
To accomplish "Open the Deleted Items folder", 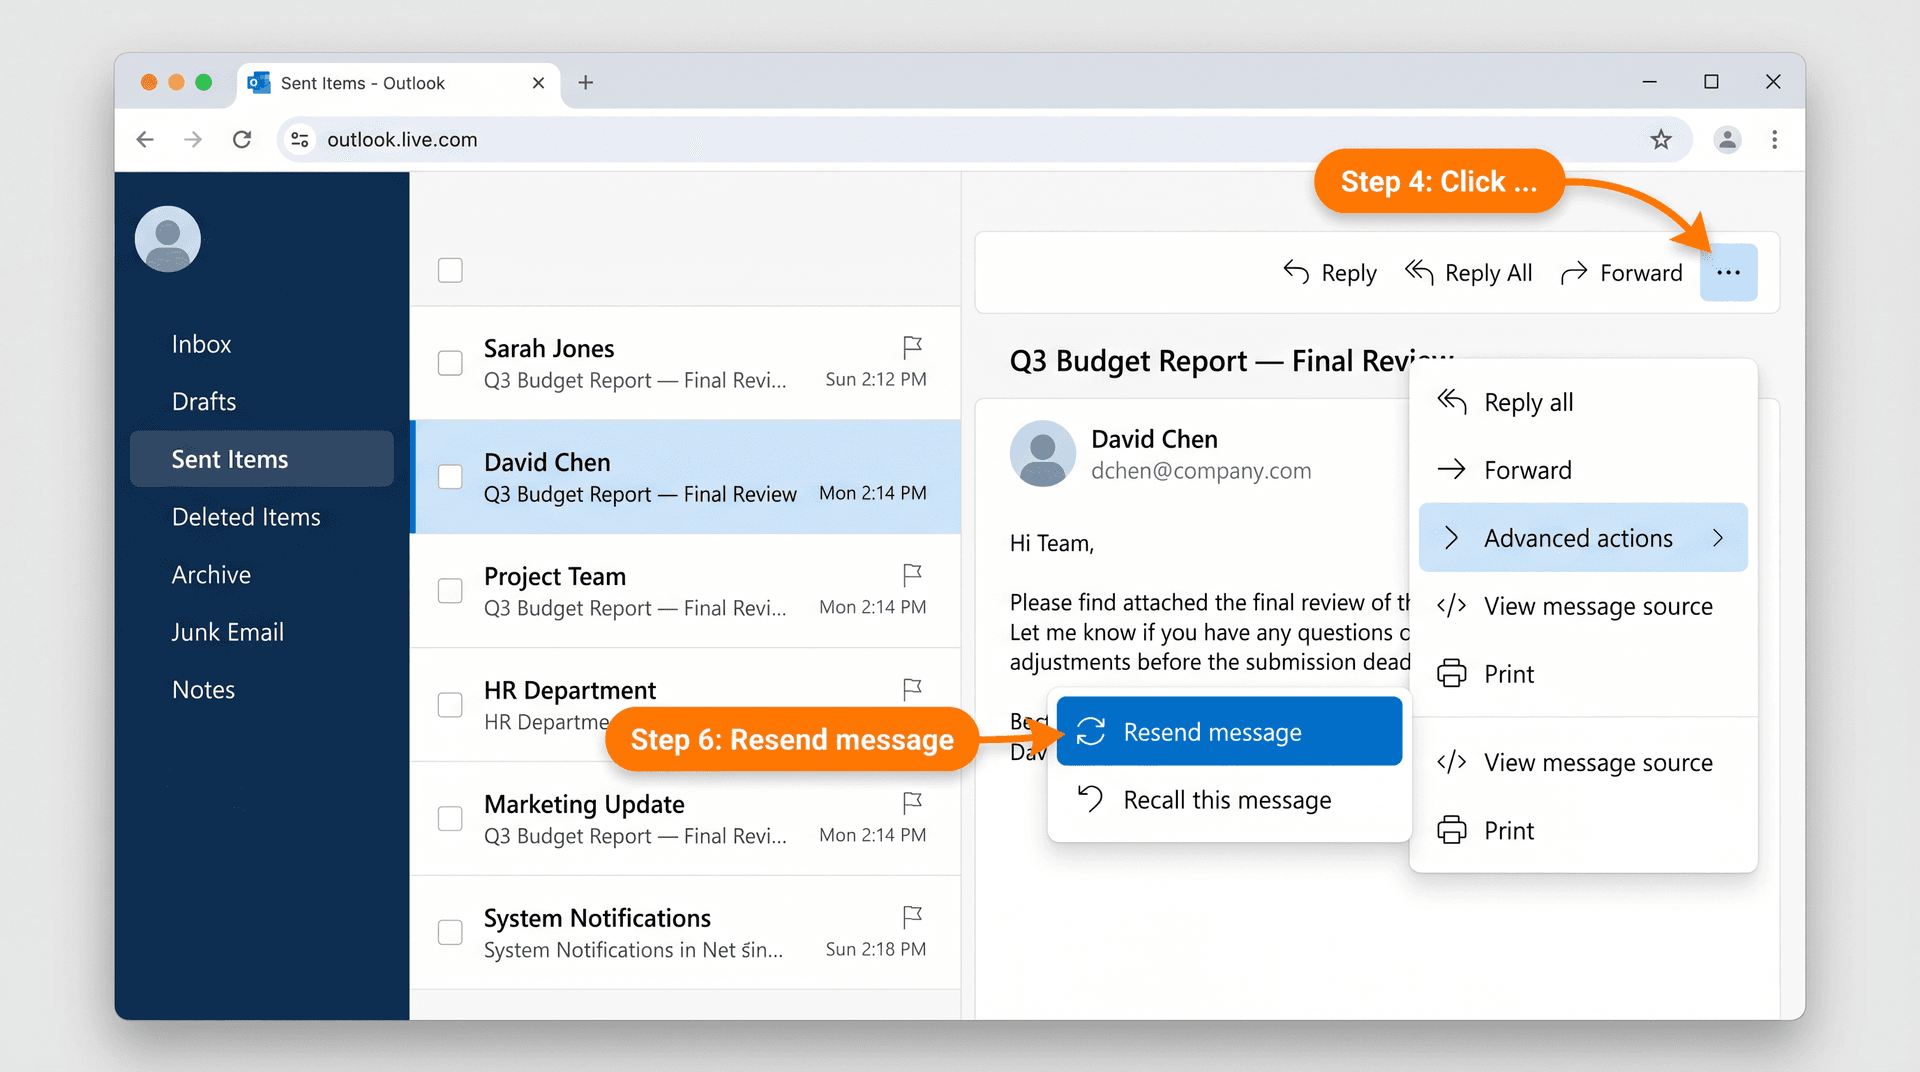I will 246,517.
